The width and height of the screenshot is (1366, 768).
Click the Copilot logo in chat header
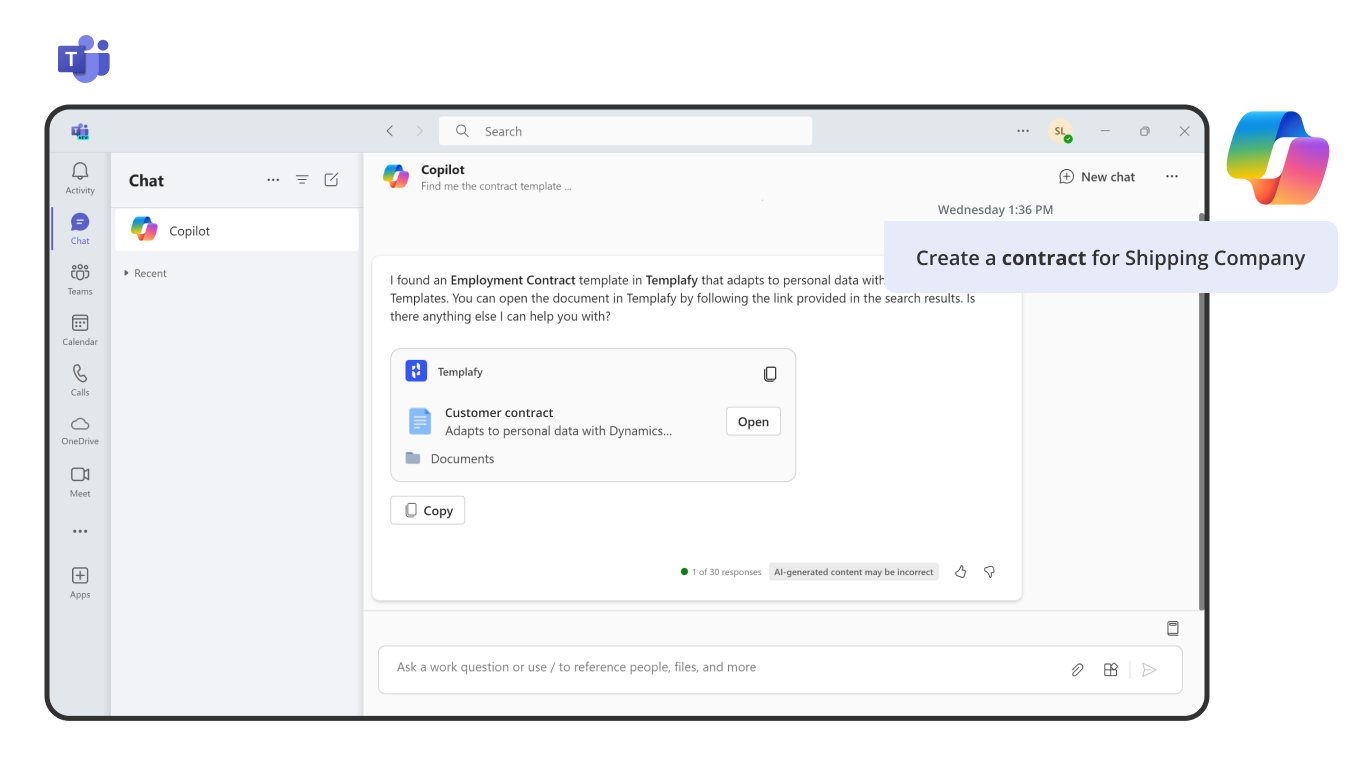pos(396,176)
